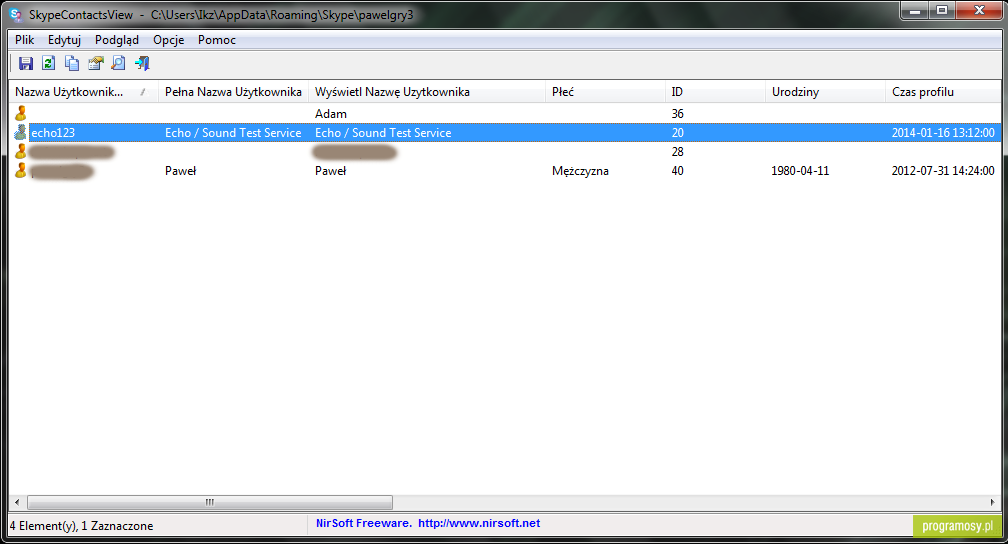Open the Podgląd menu

[116, 40]
